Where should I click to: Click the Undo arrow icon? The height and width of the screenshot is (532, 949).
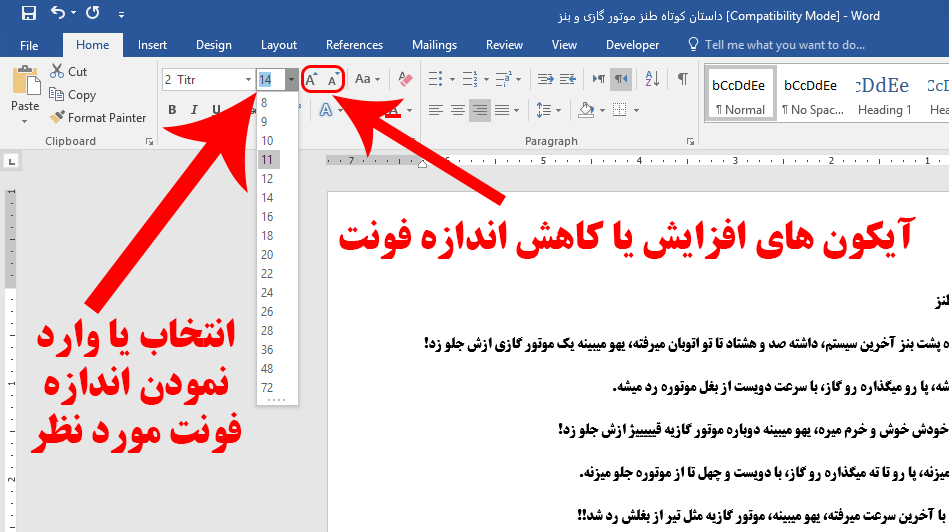(58, 14)
